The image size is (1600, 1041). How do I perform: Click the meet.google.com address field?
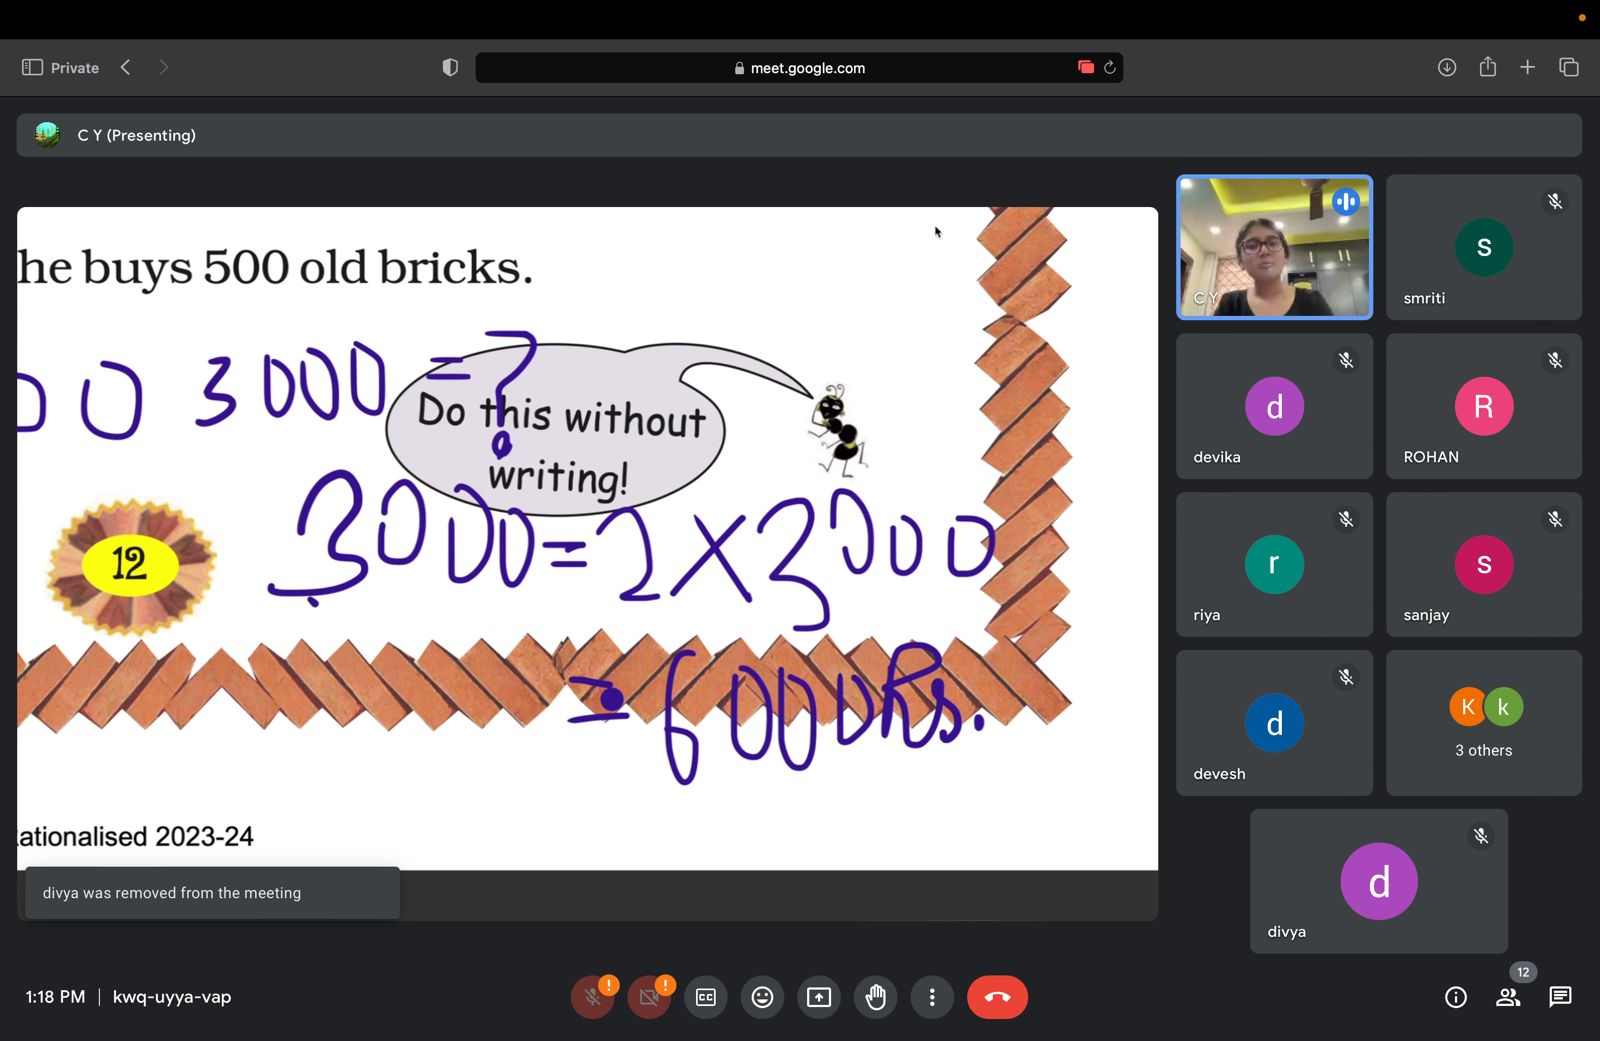800,68
